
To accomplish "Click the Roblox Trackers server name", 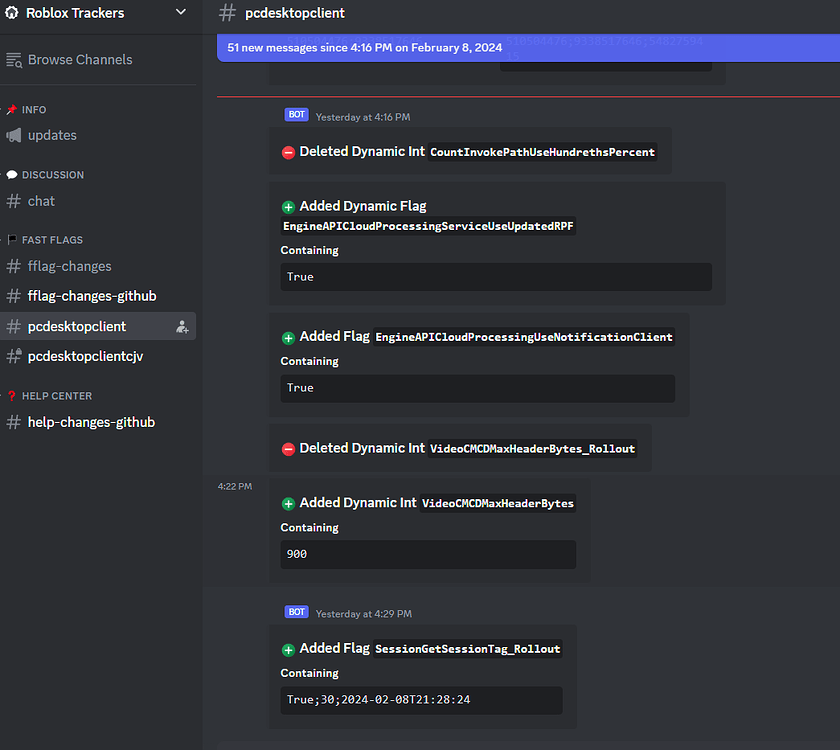I will point(75,13).
